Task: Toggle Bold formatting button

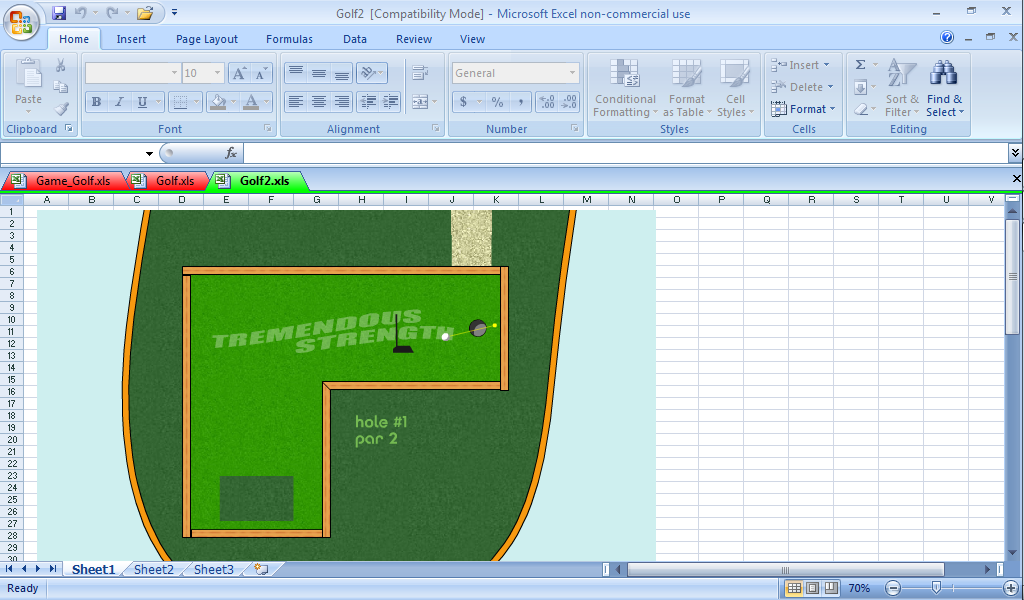Action: 96,102
